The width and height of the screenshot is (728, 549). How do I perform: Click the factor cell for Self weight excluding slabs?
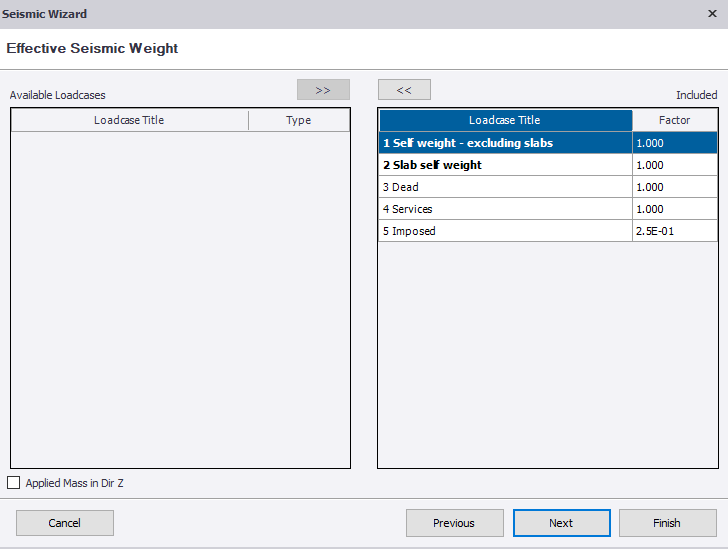[x=675, y=143]
